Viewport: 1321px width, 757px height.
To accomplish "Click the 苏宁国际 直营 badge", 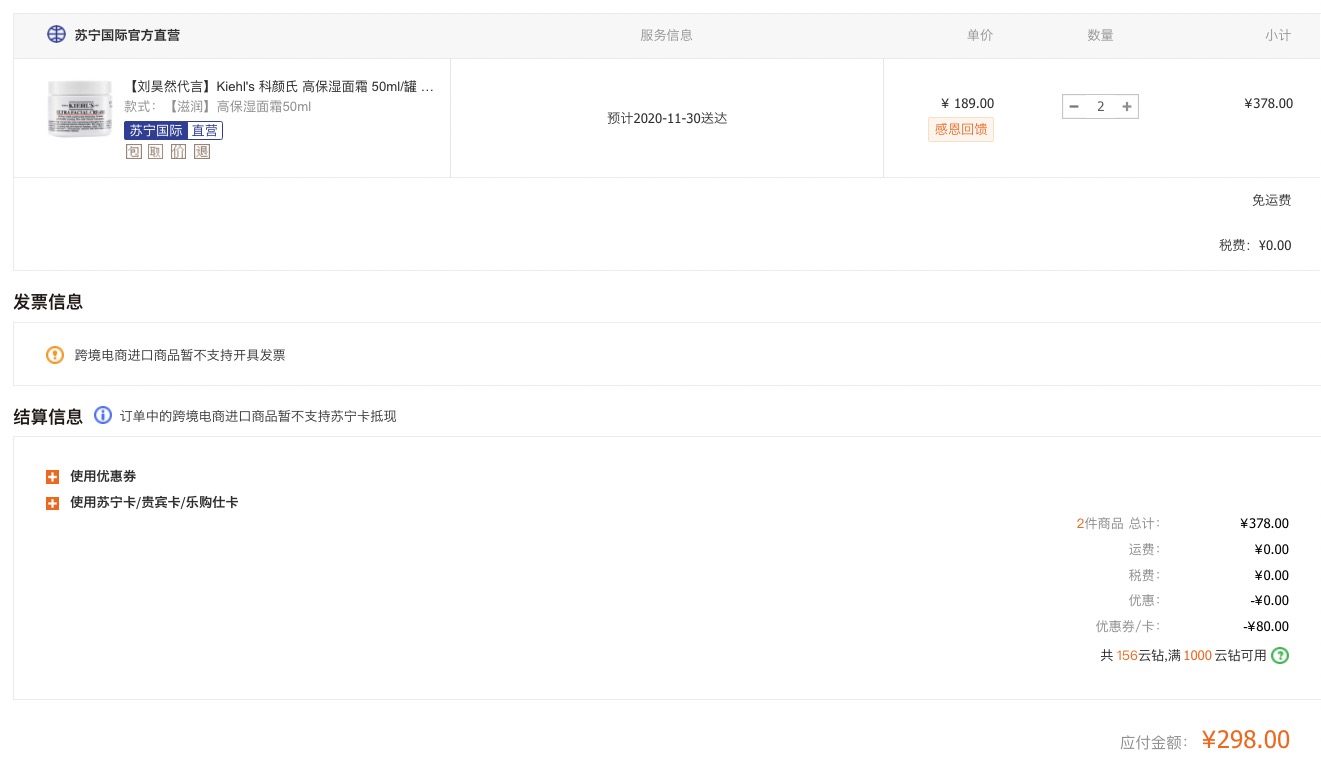I will (x=173, y=130).
